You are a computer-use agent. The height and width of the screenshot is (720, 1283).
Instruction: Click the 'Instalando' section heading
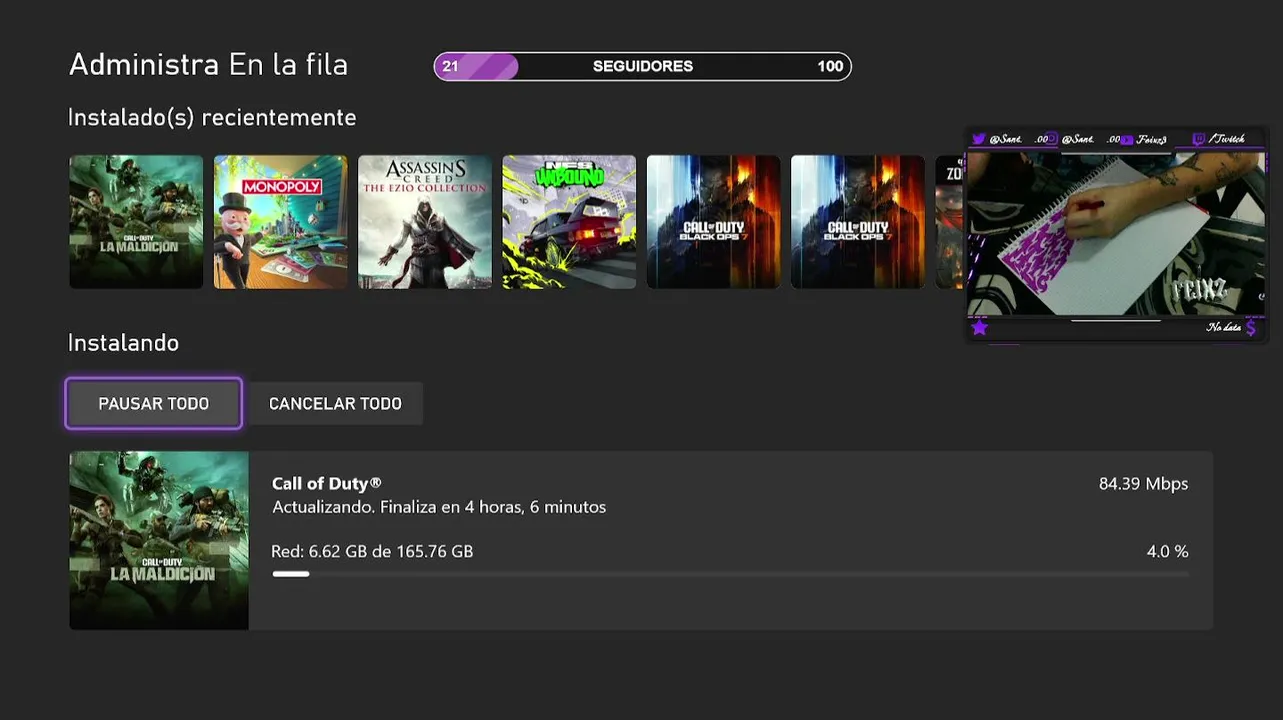(123, 342)
